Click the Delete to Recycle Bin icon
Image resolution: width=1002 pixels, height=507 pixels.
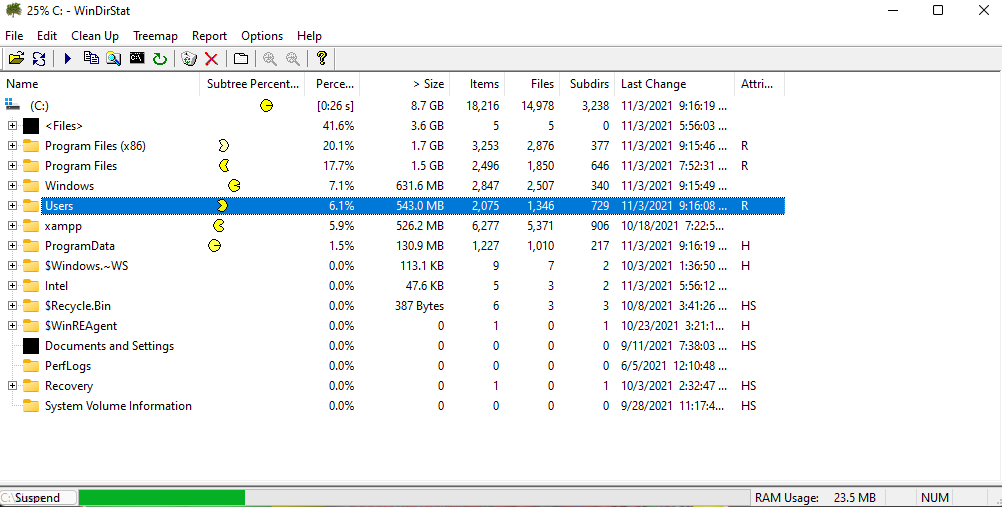click(189, 59)
